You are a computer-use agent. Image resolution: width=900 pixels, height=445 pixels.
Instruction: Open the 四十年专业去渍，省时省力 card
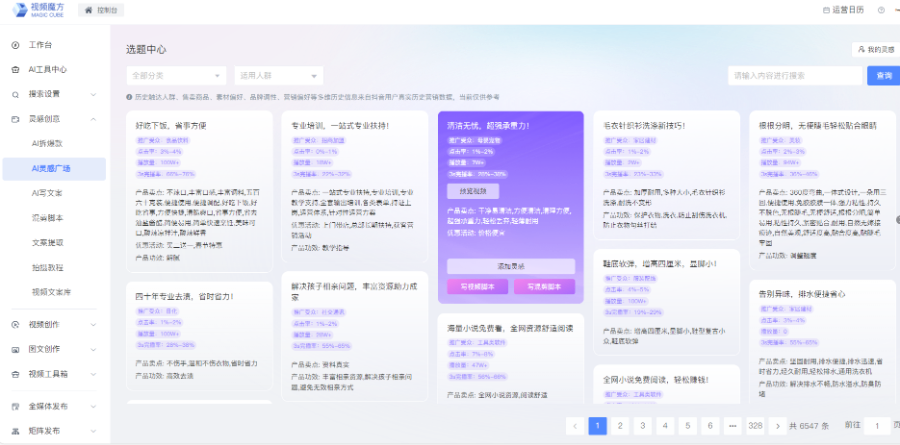coord(199,336)
